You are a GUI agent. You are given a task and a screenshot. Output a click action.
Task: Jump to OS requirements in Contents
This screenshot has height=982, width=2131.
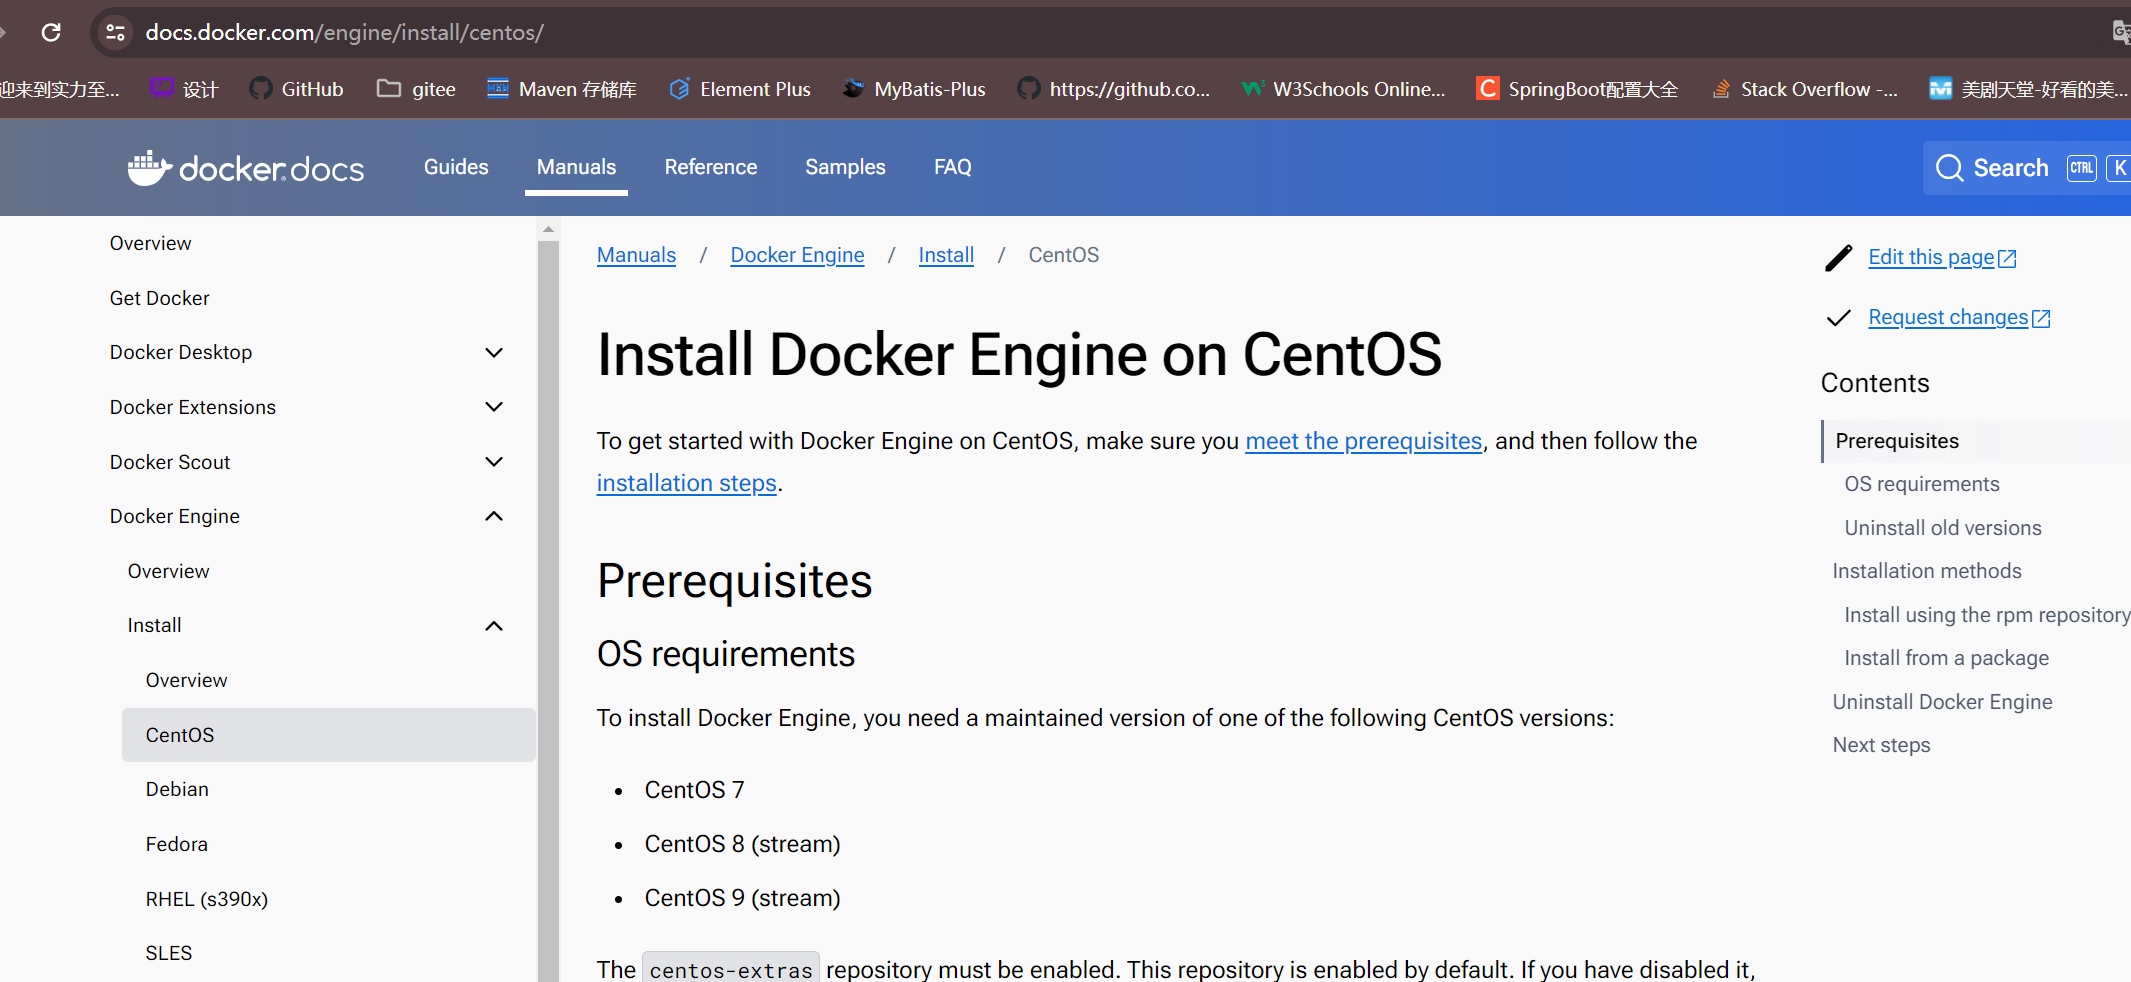pos(1921,484)
